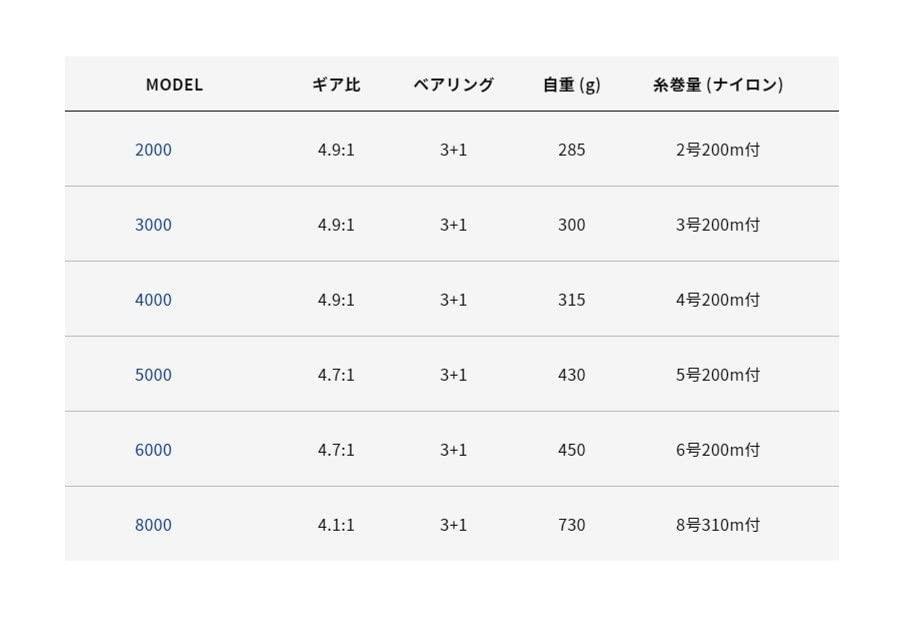The height and width of the screenshot is (618, 900).
Task: Click the 430 weight value
Action: pos(571,375)
